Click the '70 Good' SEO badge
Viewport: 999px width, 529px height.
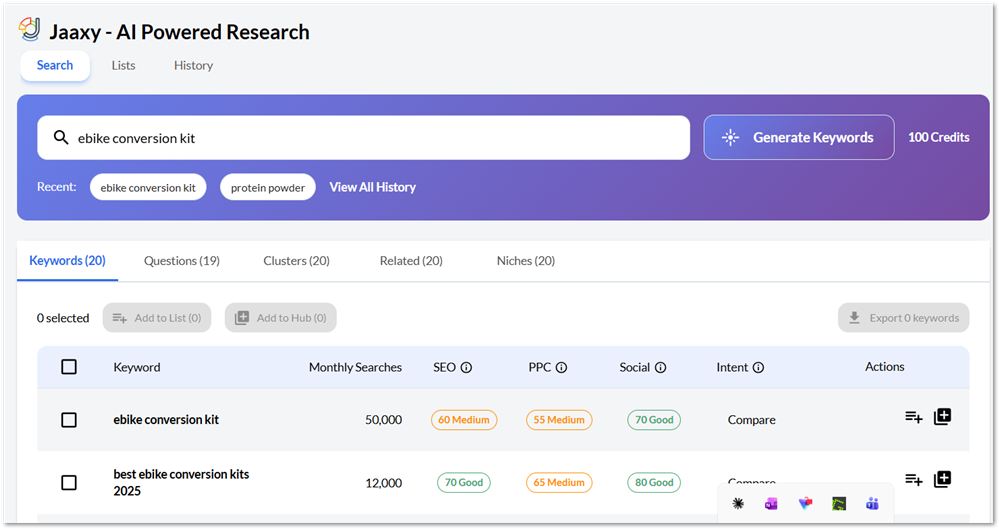(464, 482)
